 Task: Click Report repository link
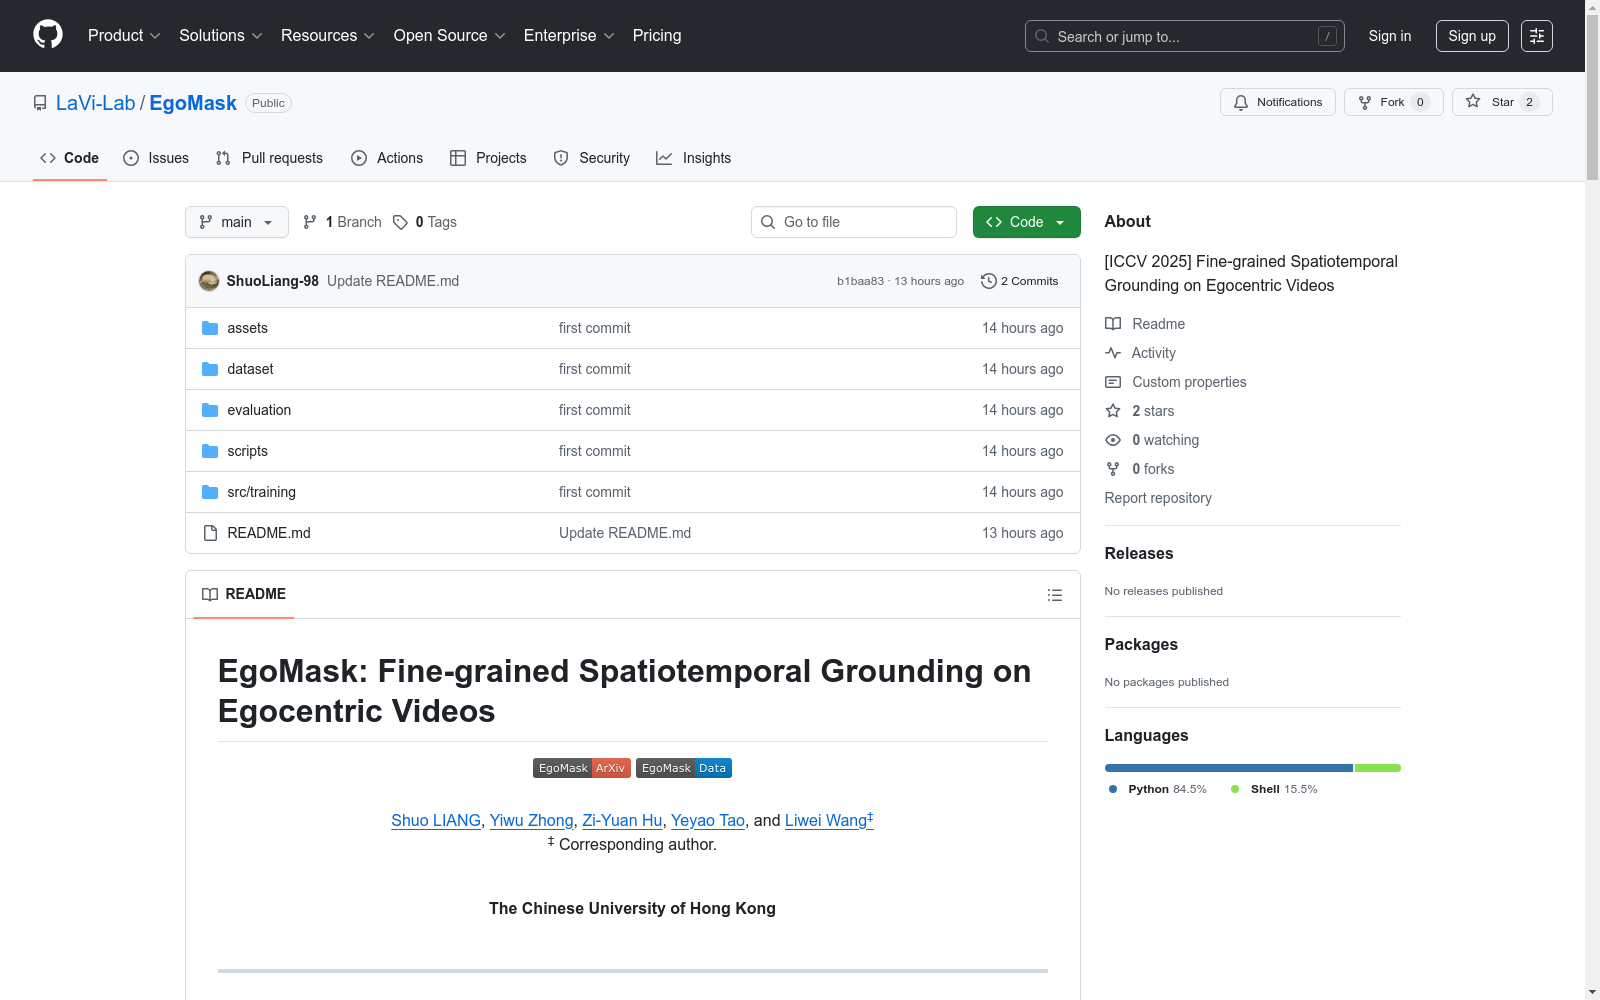coord(1158,498)
